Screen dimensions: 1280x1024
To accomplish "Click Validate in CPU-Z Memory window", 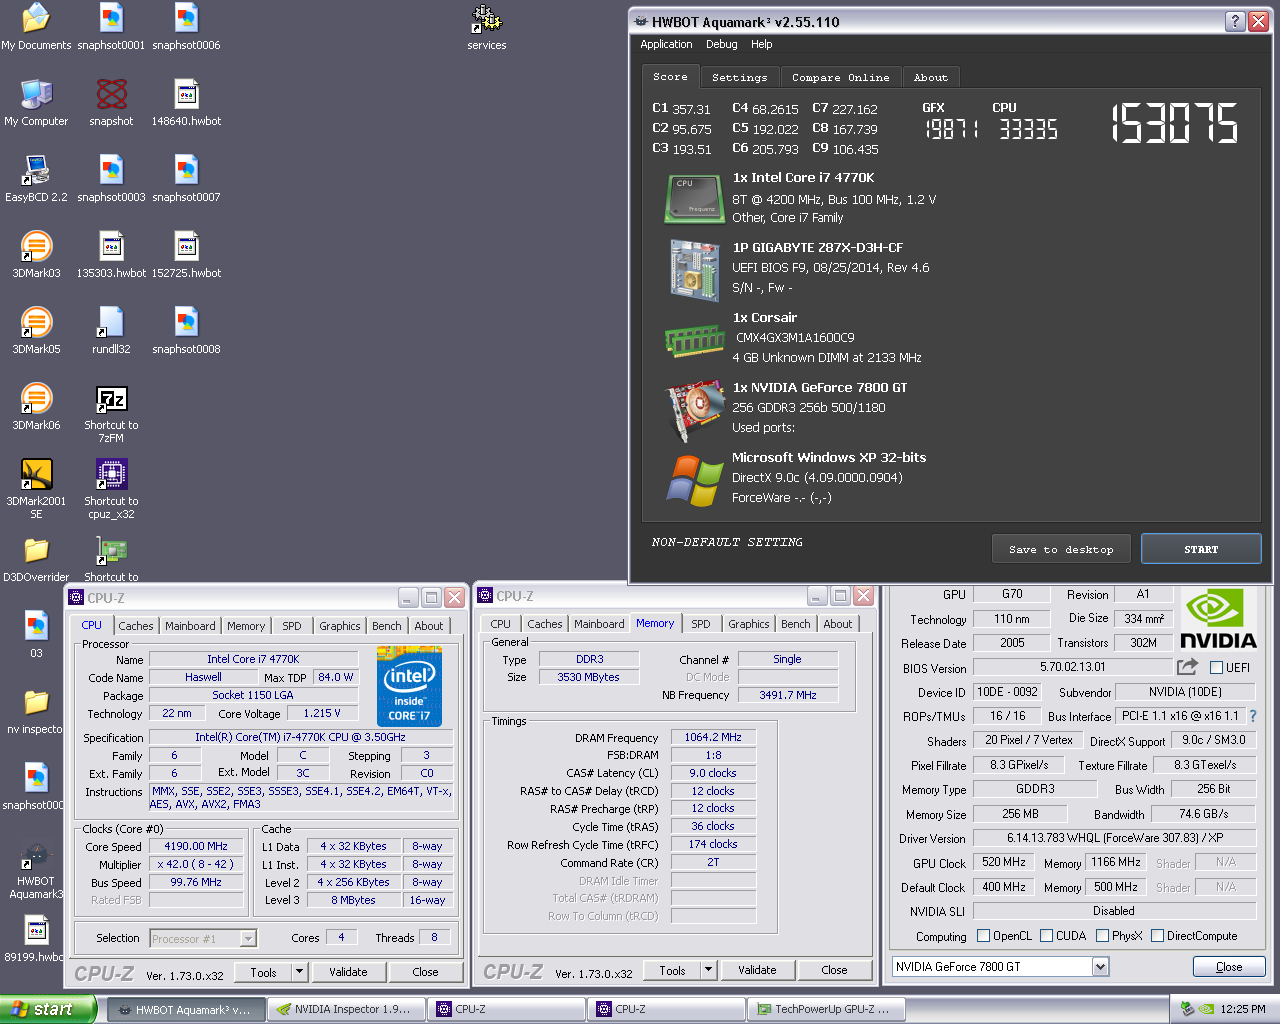I will coord(757,970).
